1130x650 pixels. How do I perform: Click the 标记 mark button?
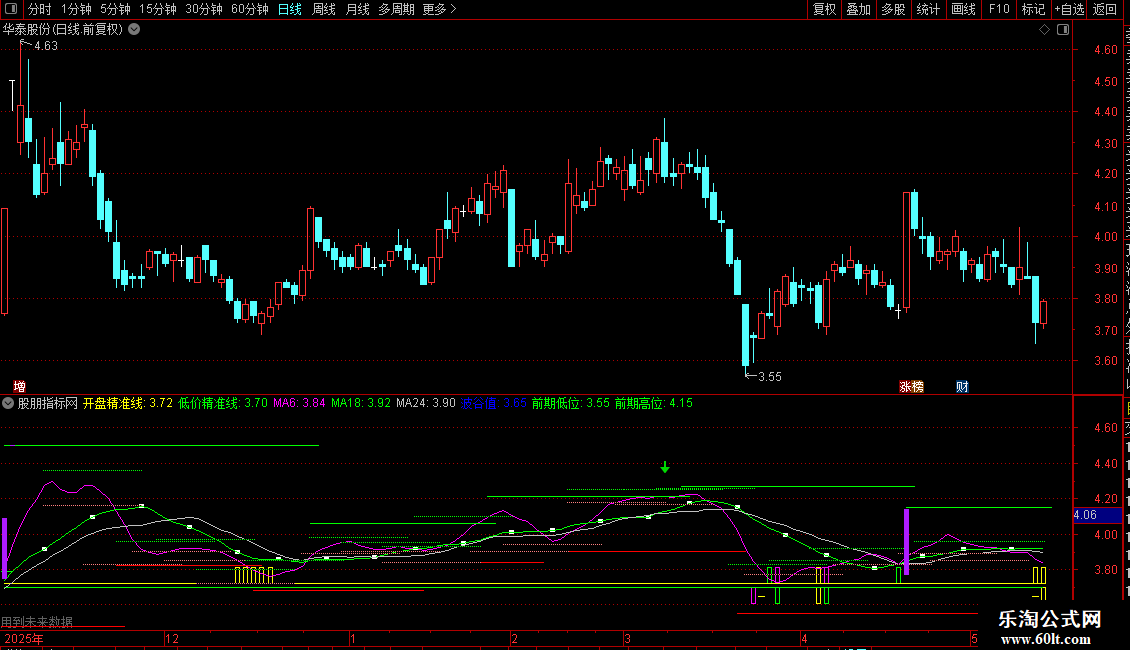pos(1033,9)
